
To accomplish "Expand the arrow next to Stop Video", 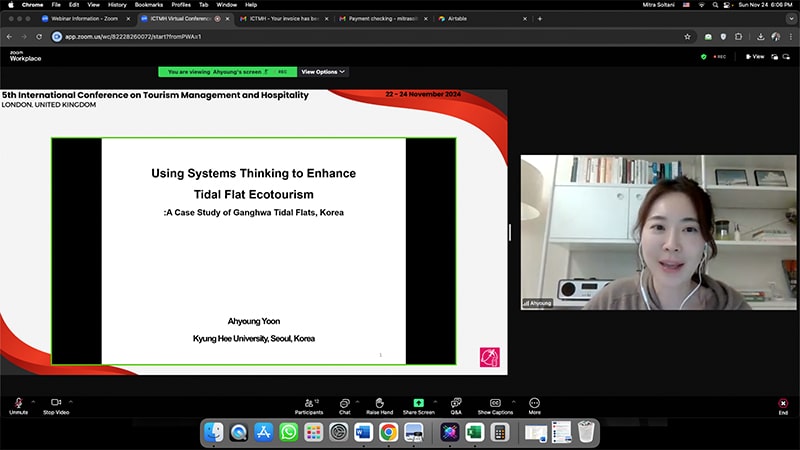I will pyautogui.click(x=71, y=401).
